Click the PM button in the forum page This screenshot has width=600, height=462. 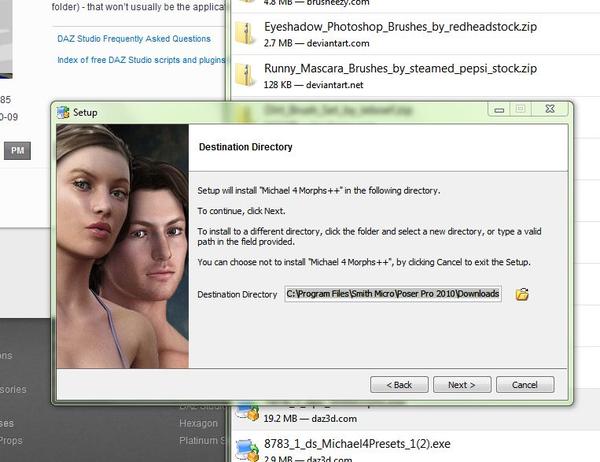17,150
